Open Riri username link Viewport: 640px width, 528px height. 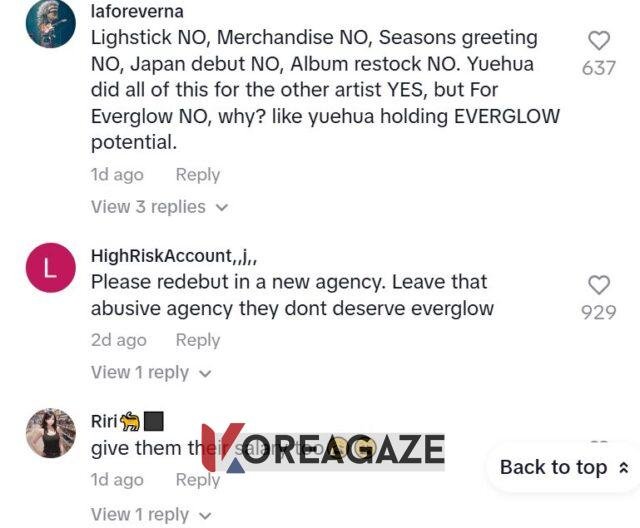coord(104,422)
